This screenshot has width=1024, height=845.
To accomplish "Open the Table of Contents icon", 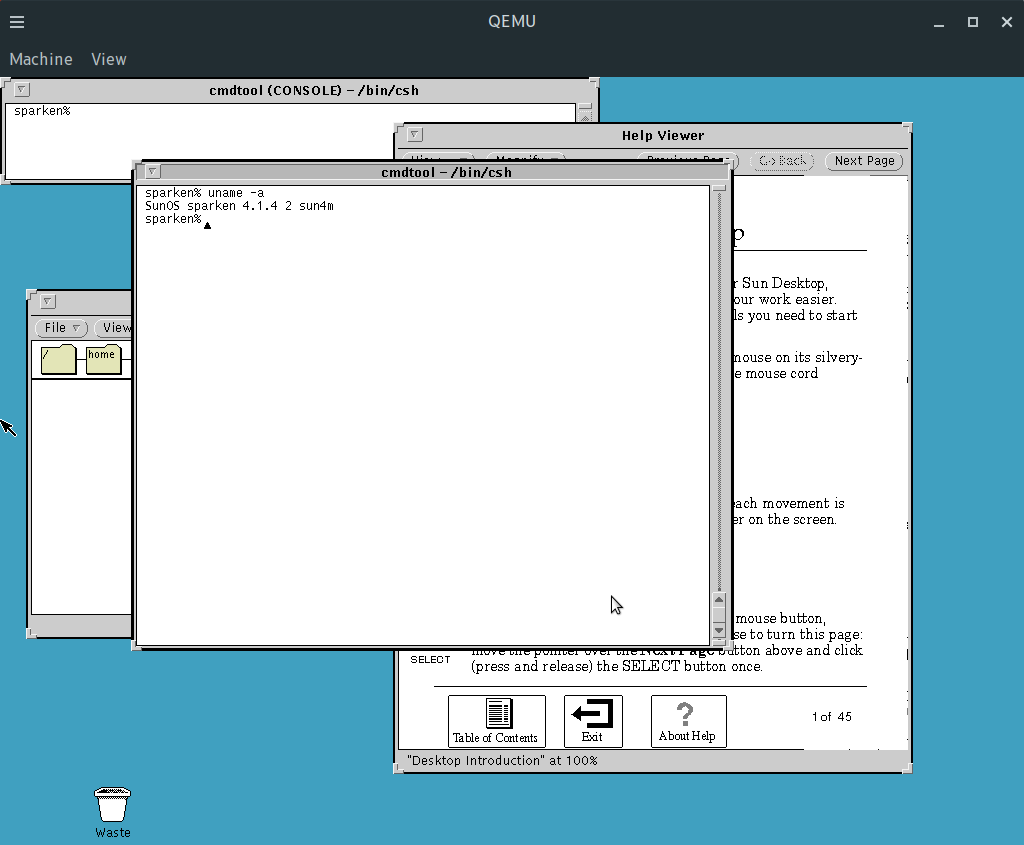I will click(497, 720).
